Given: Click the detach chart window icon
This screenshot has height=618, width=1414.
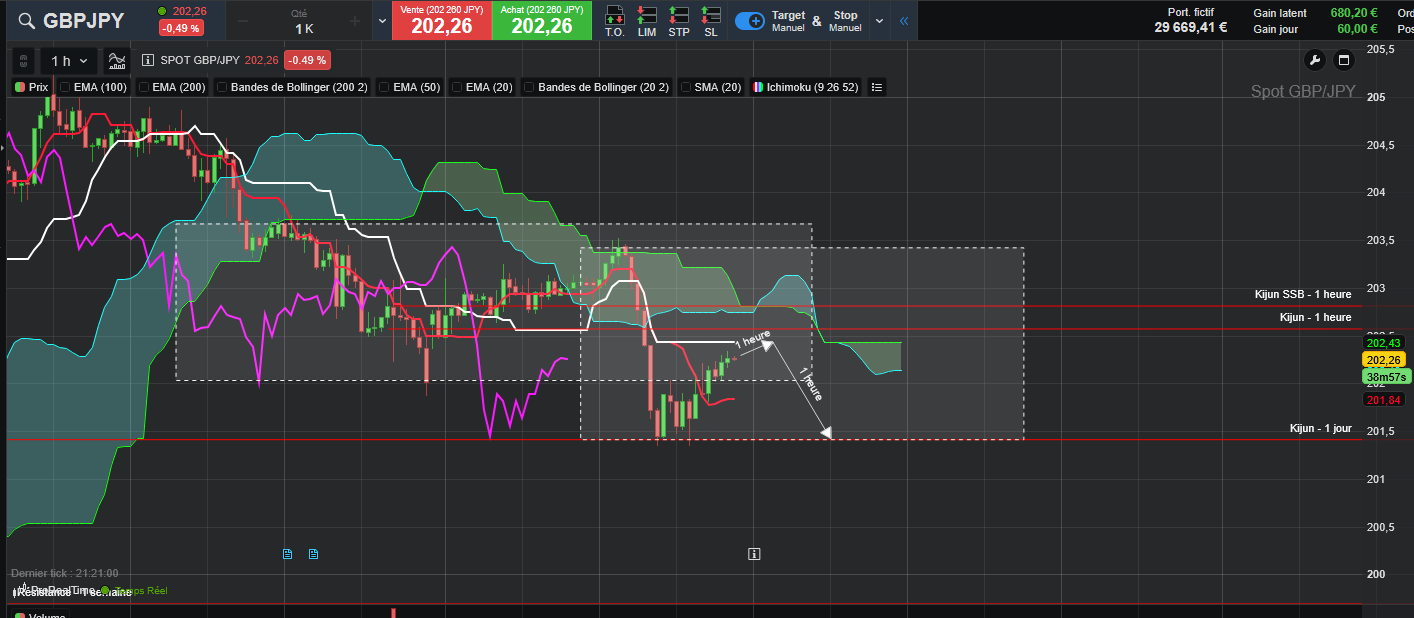Looking at the screenshot, I should [x=1344, y=60].
